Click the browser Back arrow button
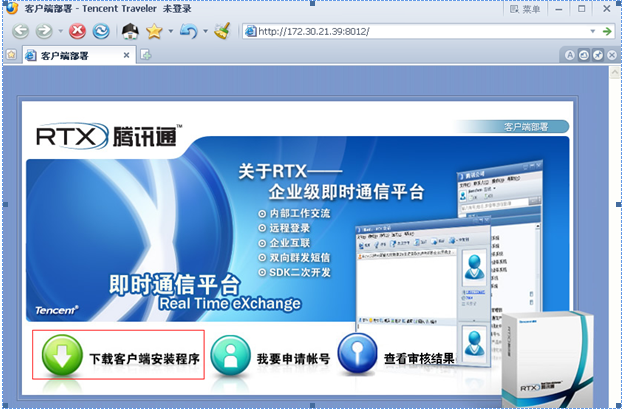Screen dimensions: 628x415 point(22,31)
